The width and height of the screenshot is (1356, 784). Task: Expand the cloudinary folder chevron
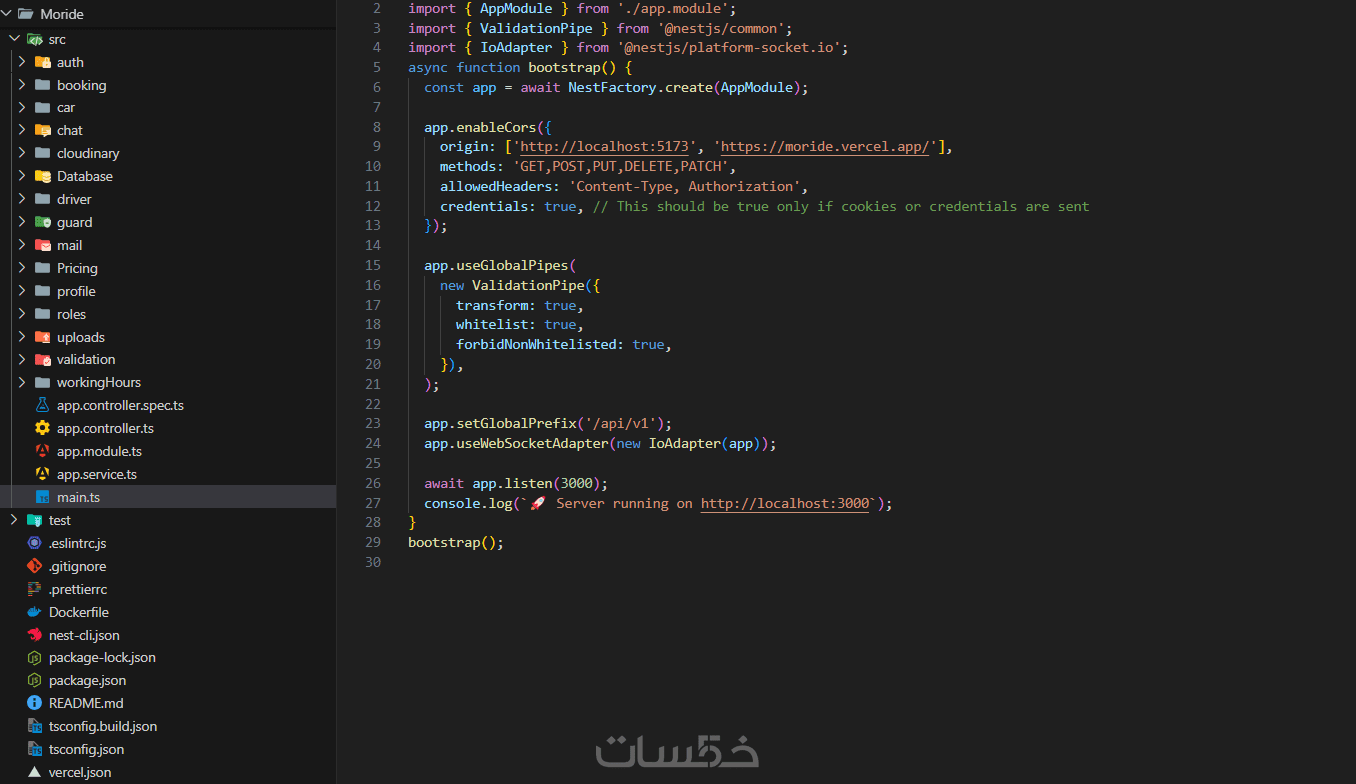(x=22, y=153)
